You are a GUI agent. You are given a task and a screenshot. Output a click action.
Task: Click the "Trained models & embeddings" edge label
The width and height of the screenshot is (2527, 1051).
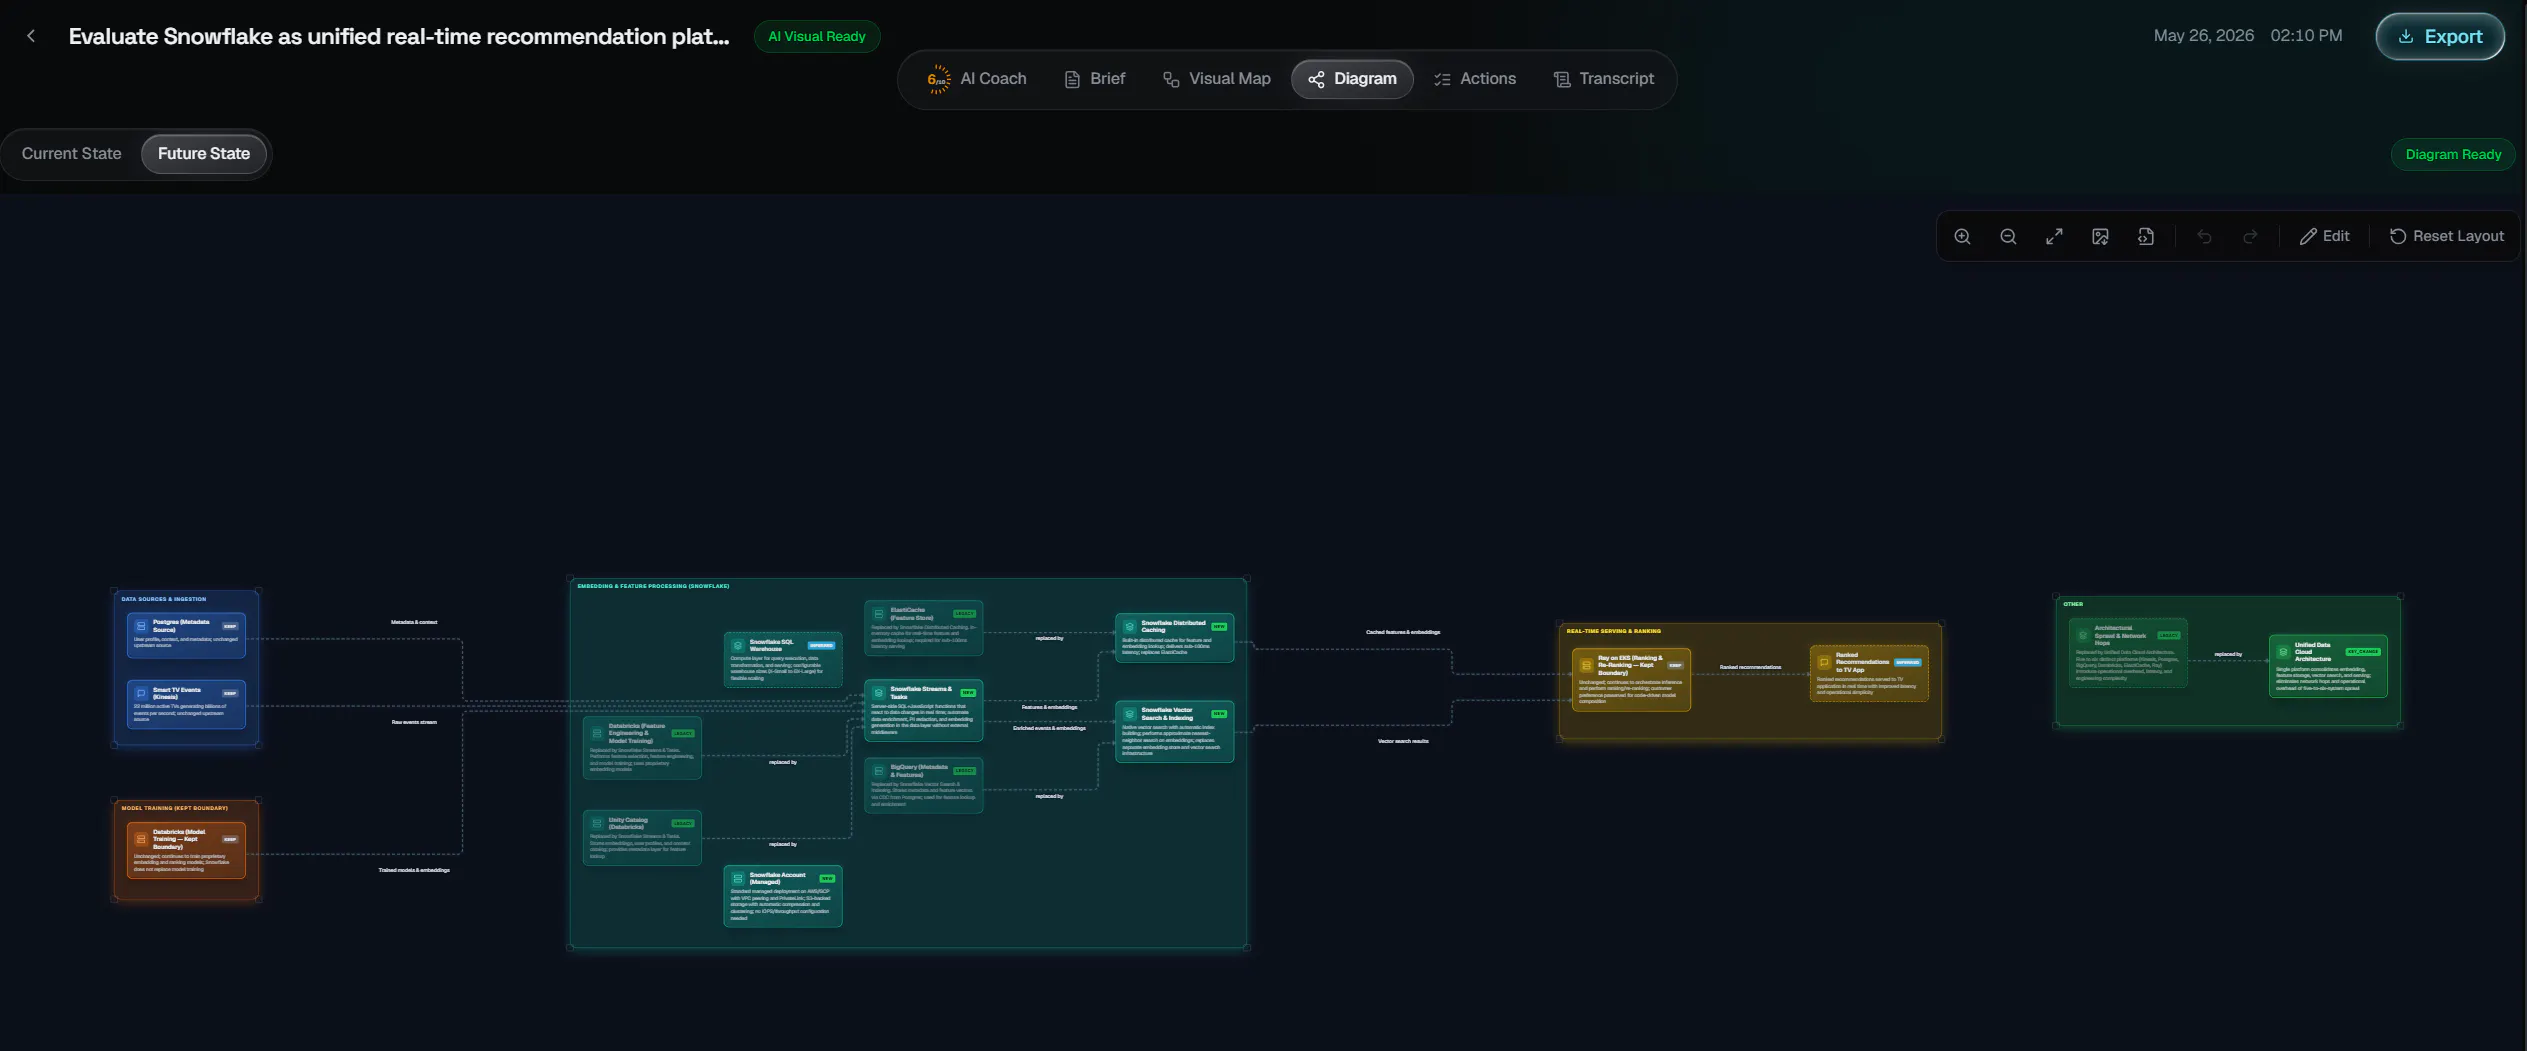pyautogui.click(x=414, y=871)
